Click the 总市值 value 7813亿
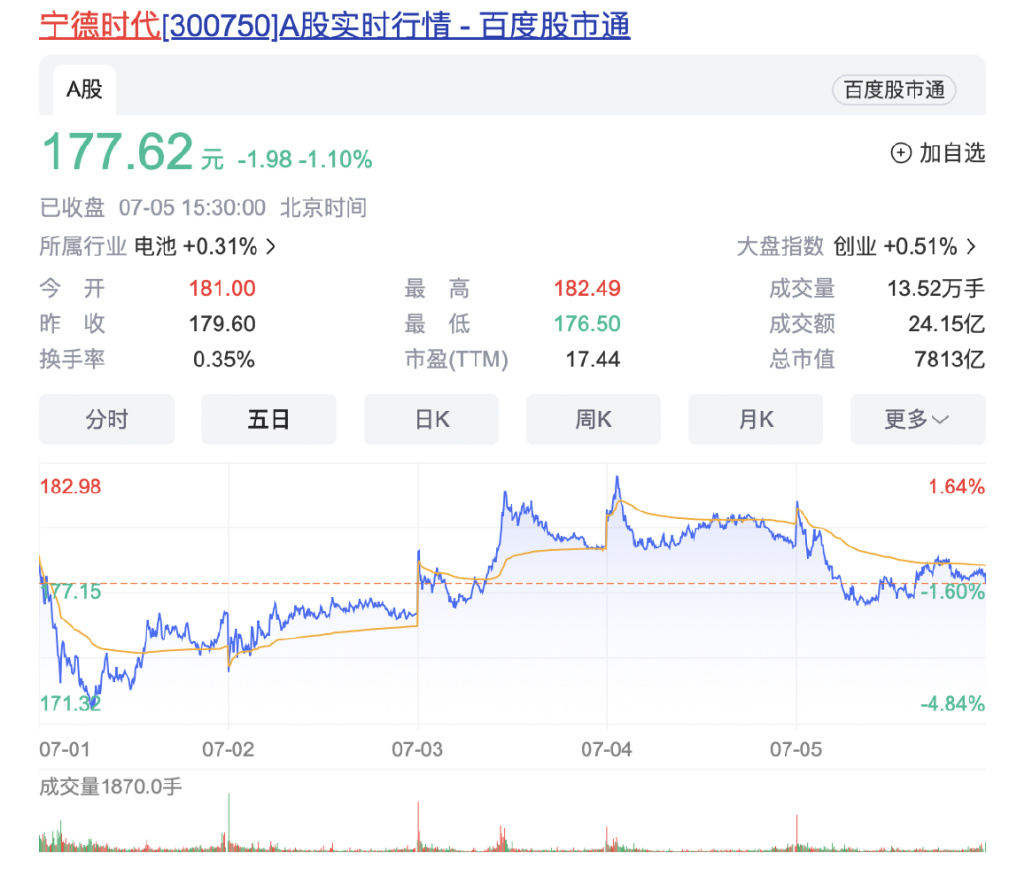The height and width of the screenshot is (875, 1024). tap(950, 359)
